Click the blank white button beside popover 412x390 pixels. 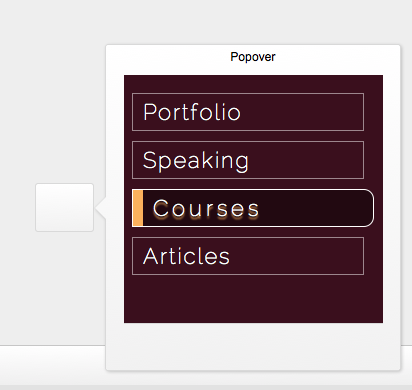point(64,207)
